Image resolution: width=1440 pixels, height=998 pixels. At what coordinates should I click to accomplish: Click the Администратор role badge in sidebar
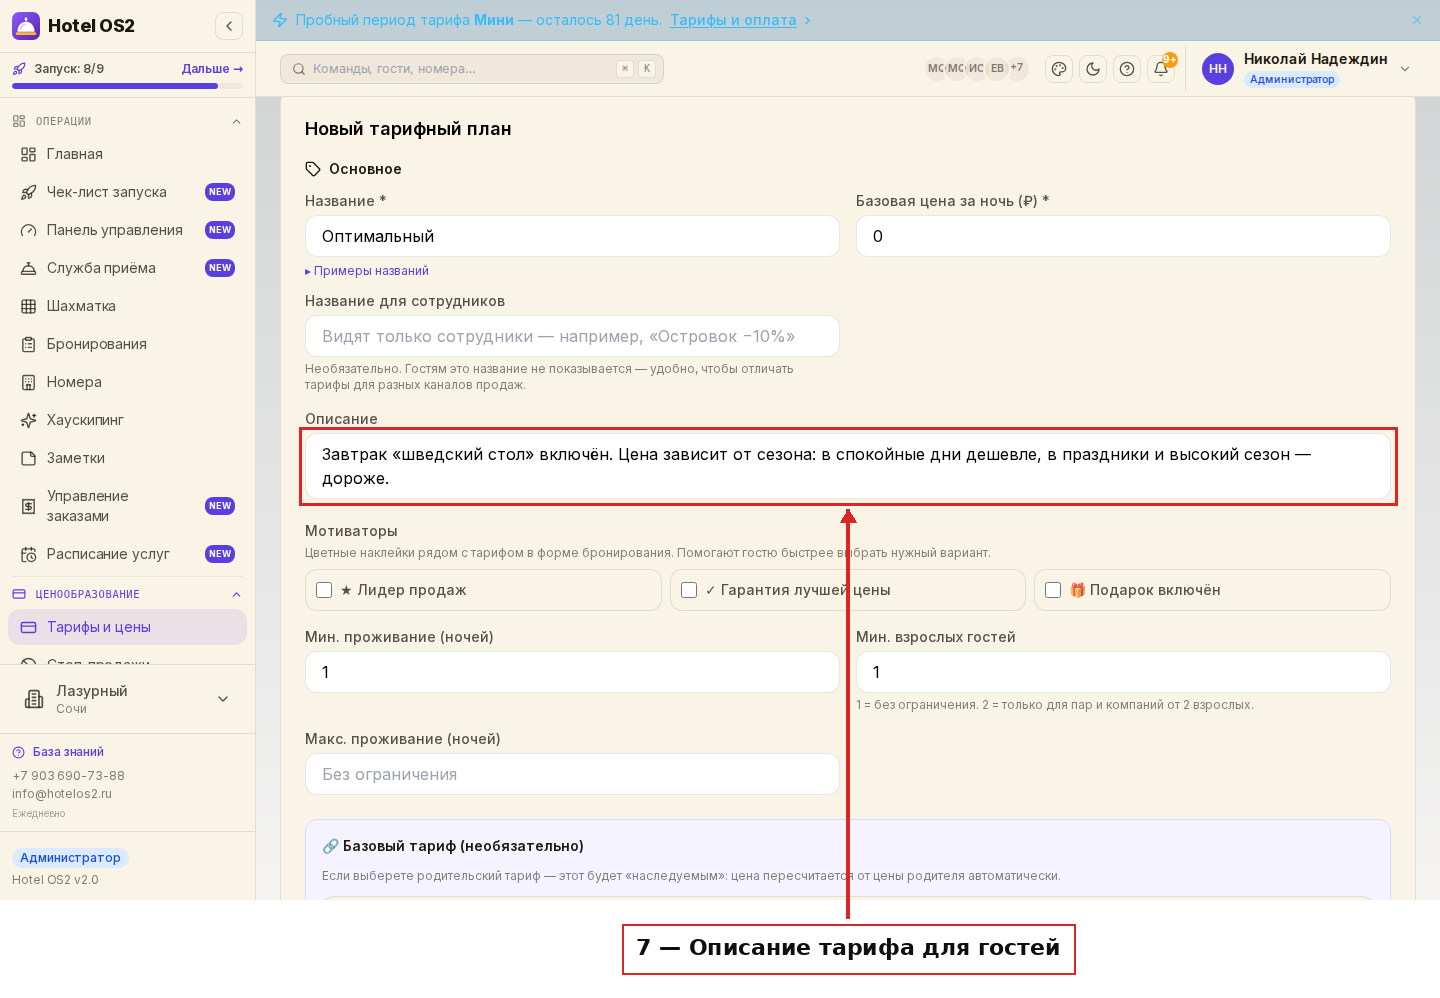point(70,858)
